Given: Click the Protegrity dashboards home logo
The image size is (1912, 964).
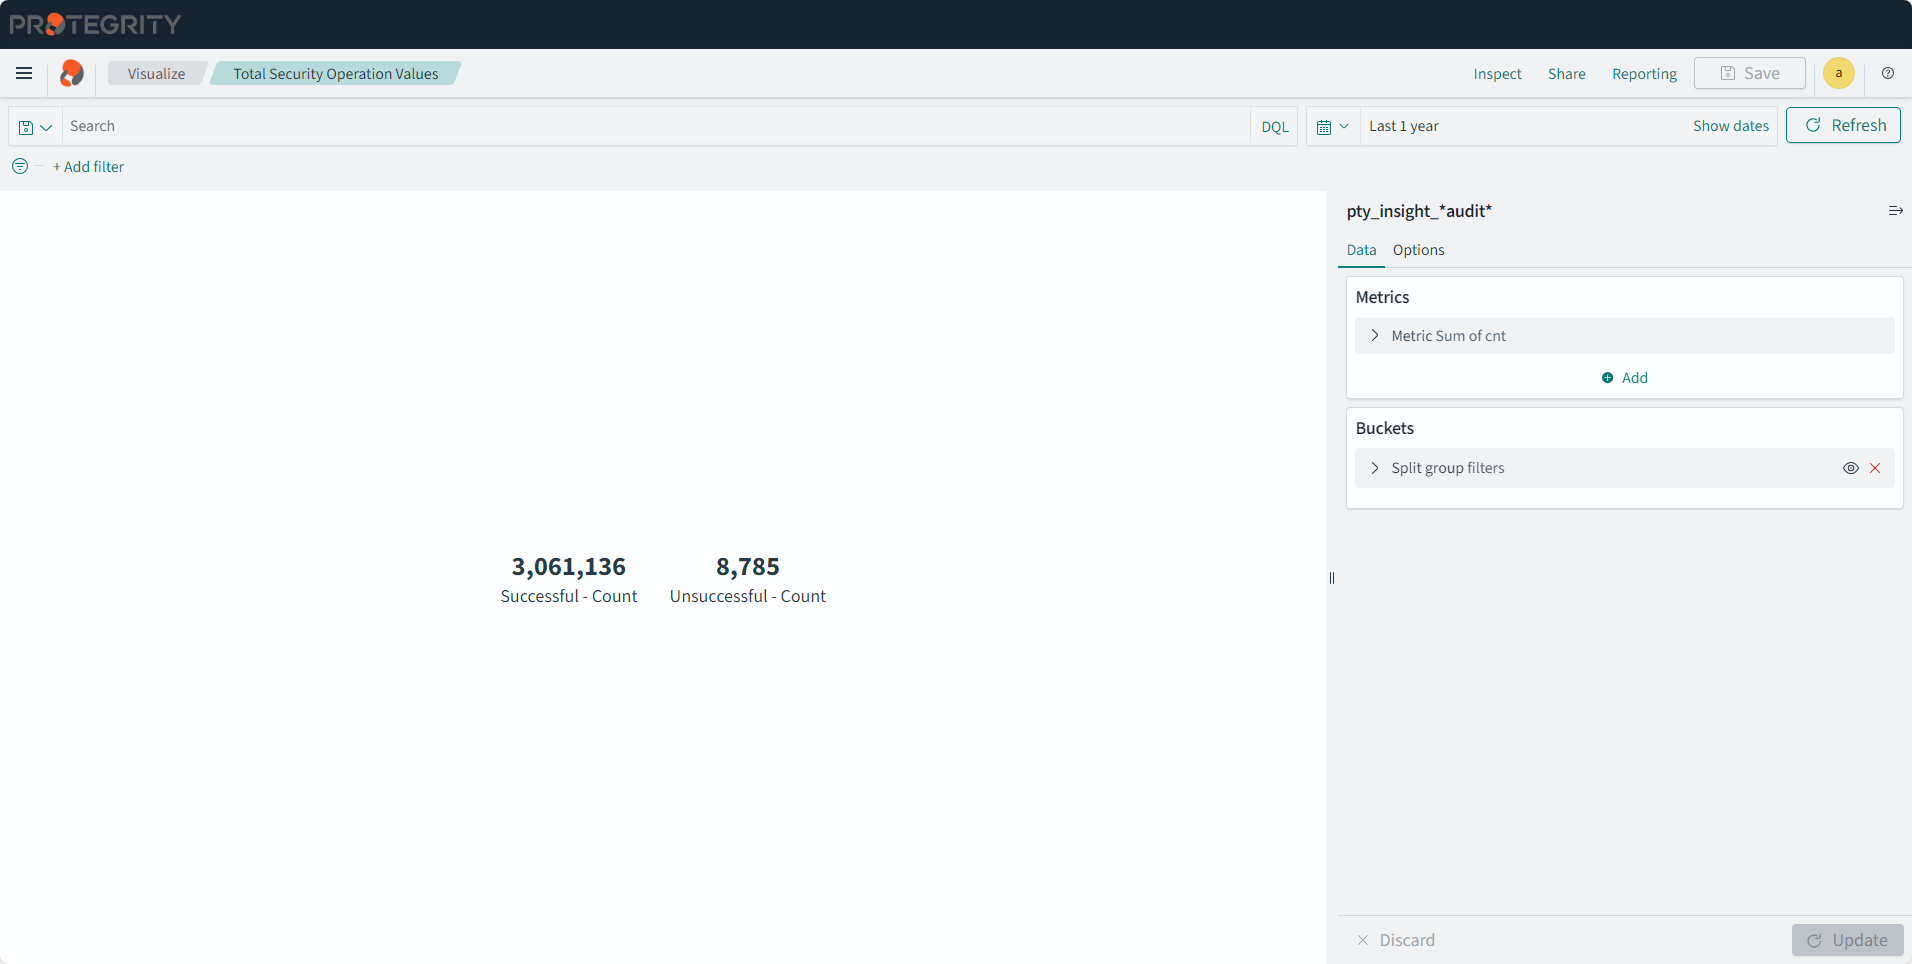Looking at the screenshot, I should point(72,73).
